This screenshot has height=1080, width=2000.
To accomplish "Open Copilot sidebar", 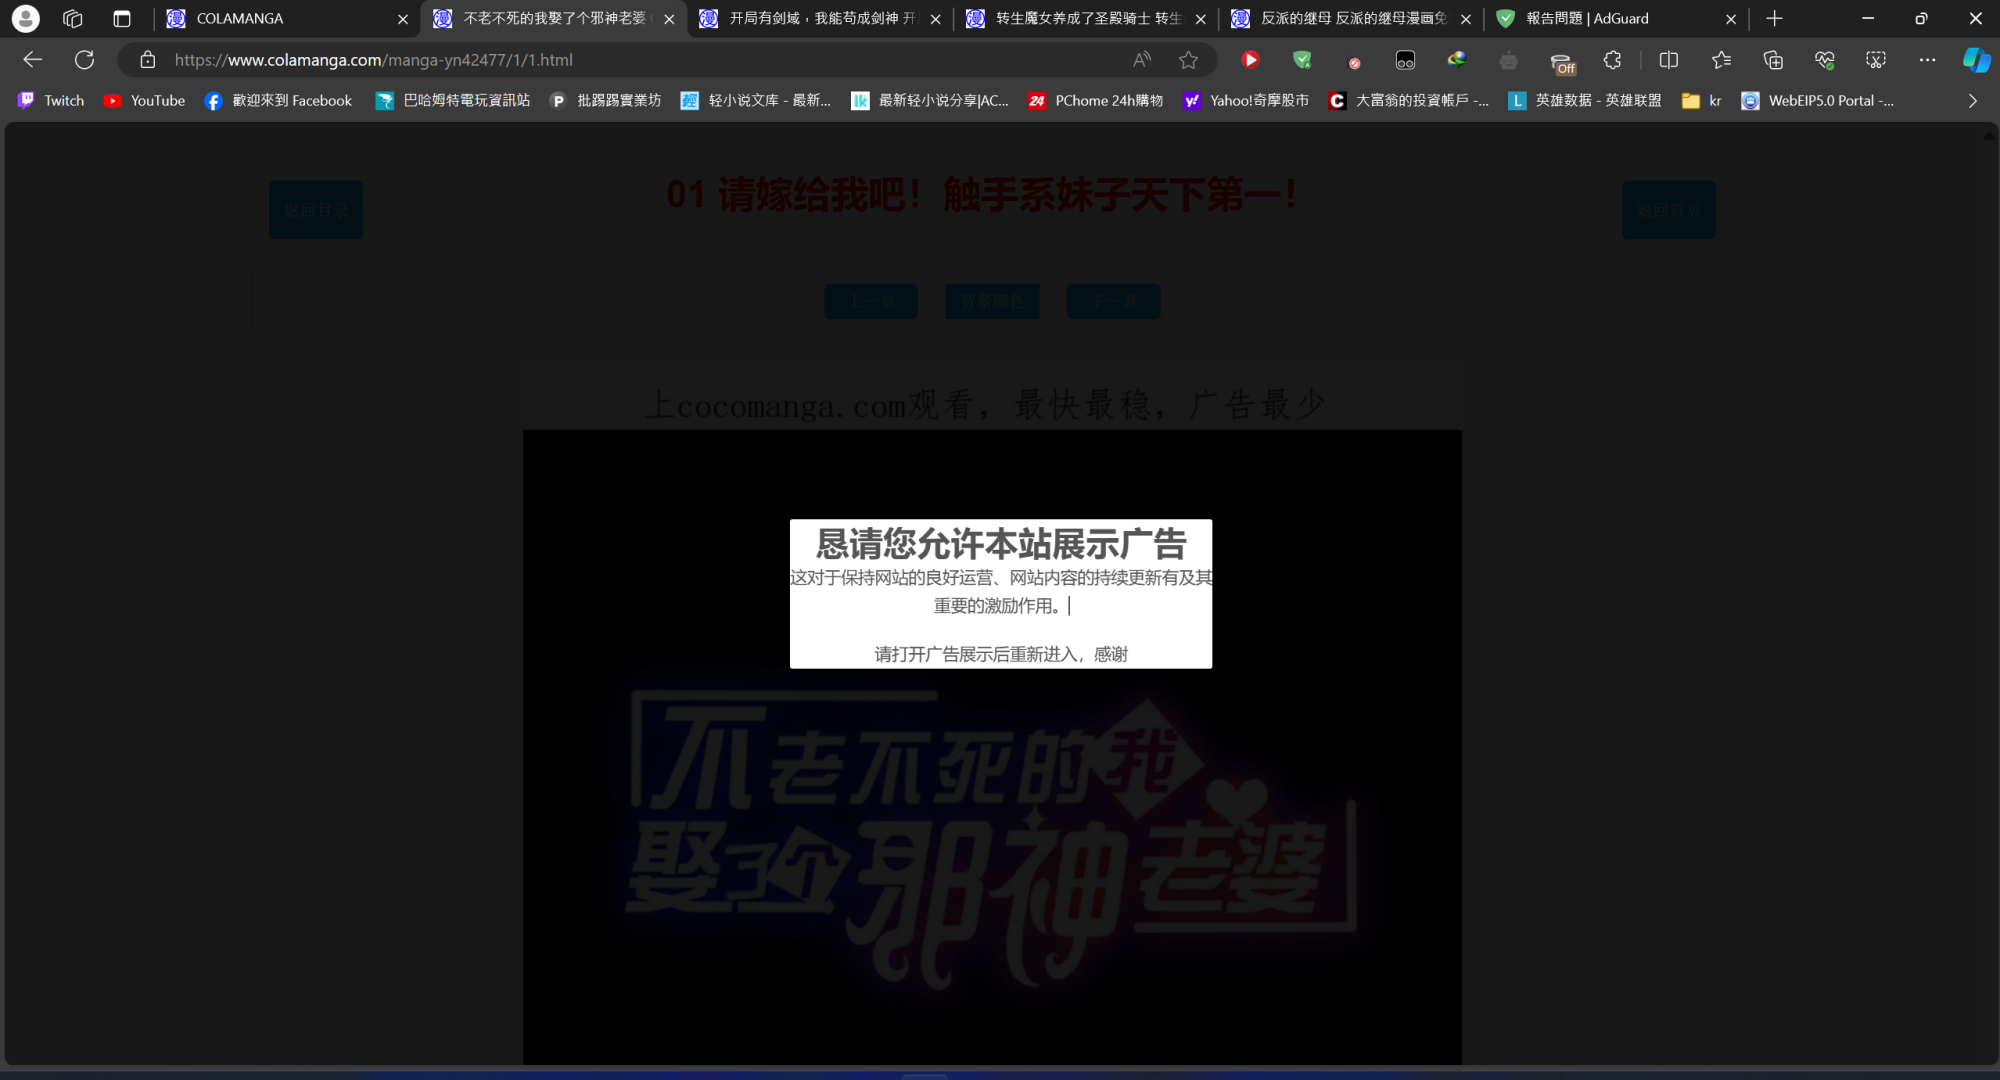I will point(1975,60).
